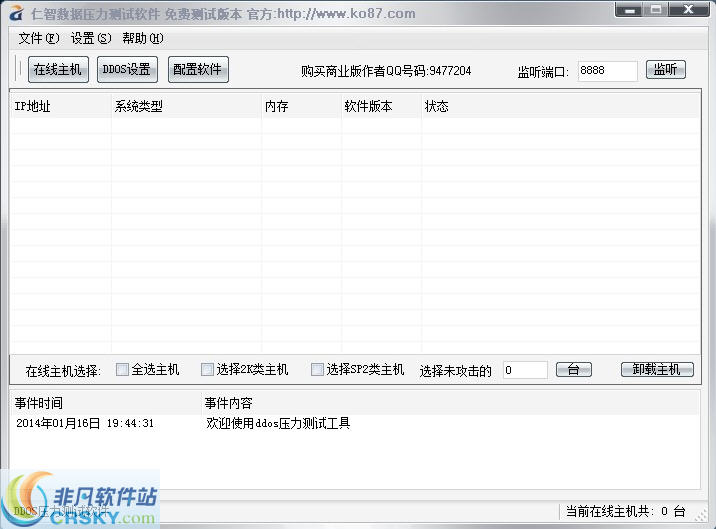The height and width of the screenshot is (529, 716).
Task: Click the 选择未攻击的 count field
Action: 525,370
